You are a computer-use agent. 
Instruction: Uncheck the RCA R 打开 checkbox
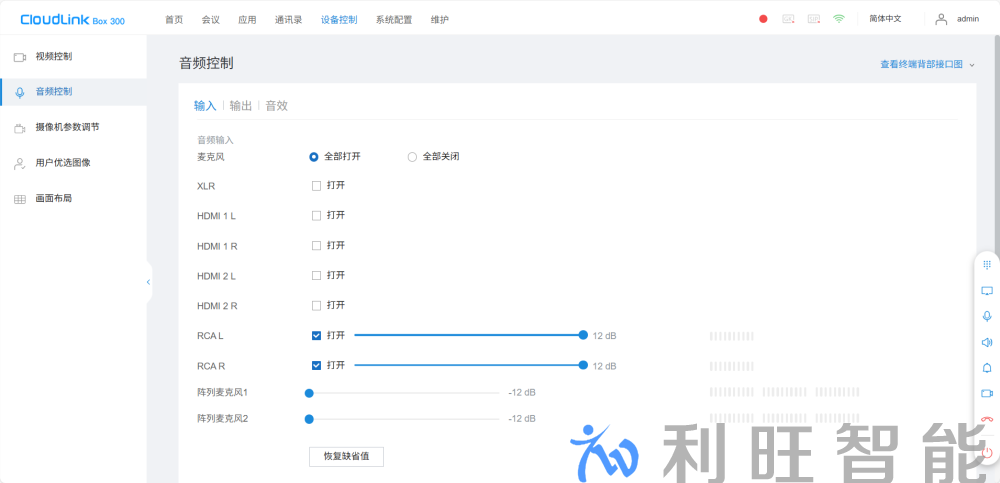(316, 366)
